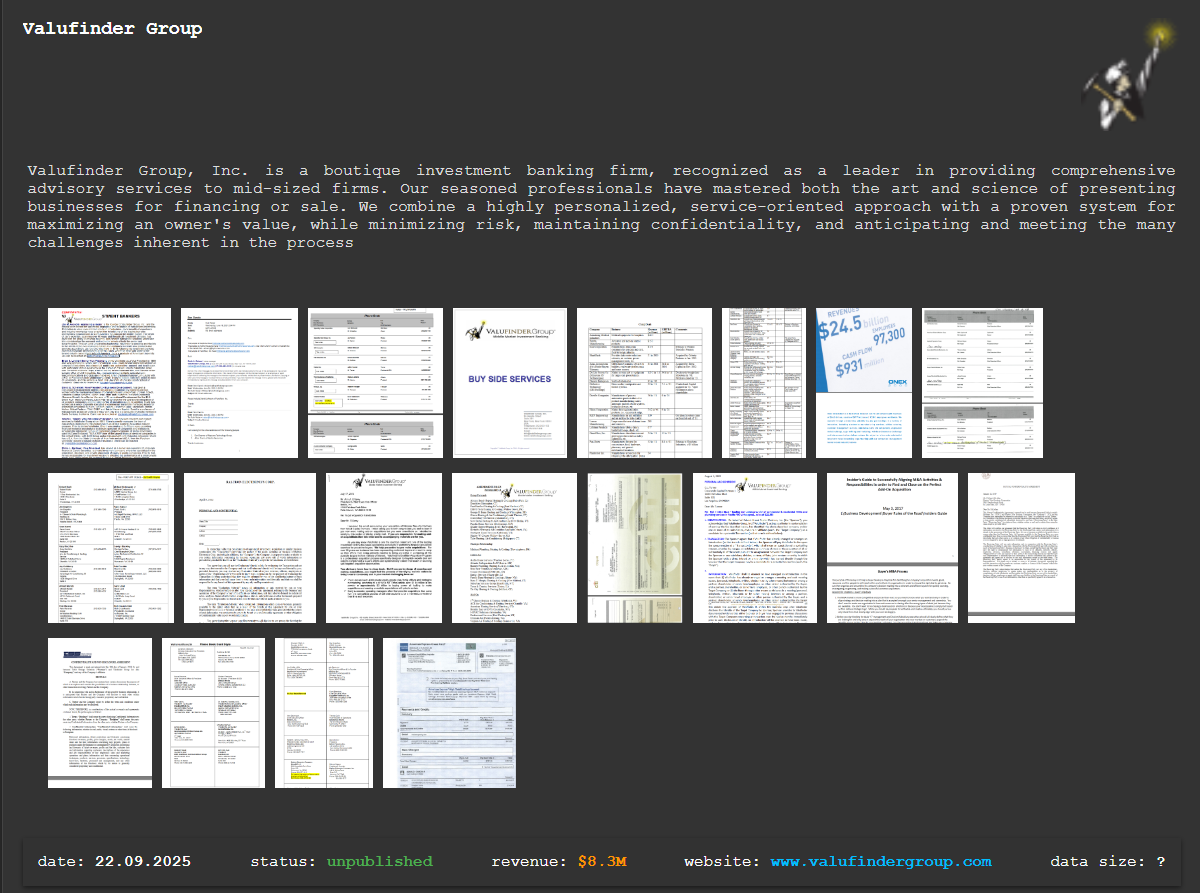Open the www.valufindergroup.com website link
This screenshot has height=893, width=1200.
(x=880, y=861)
